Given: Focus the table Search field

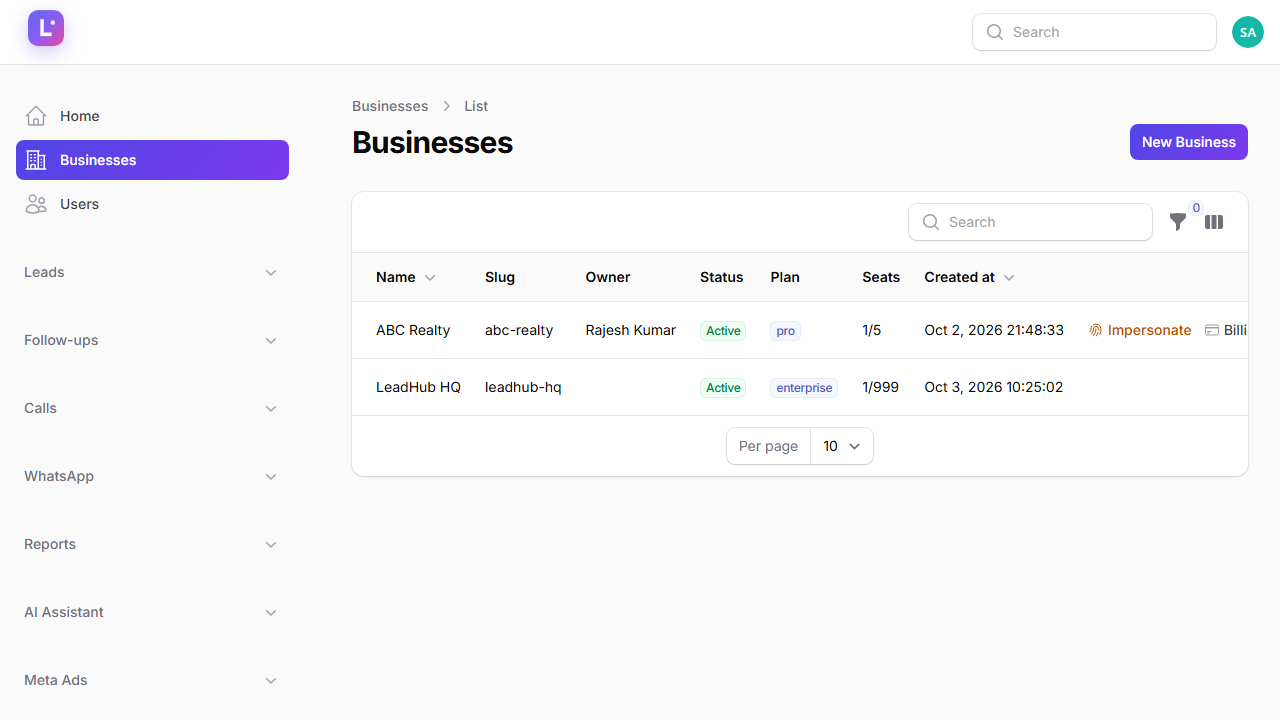Looking at the screenshot, I should coord(1030,222).
